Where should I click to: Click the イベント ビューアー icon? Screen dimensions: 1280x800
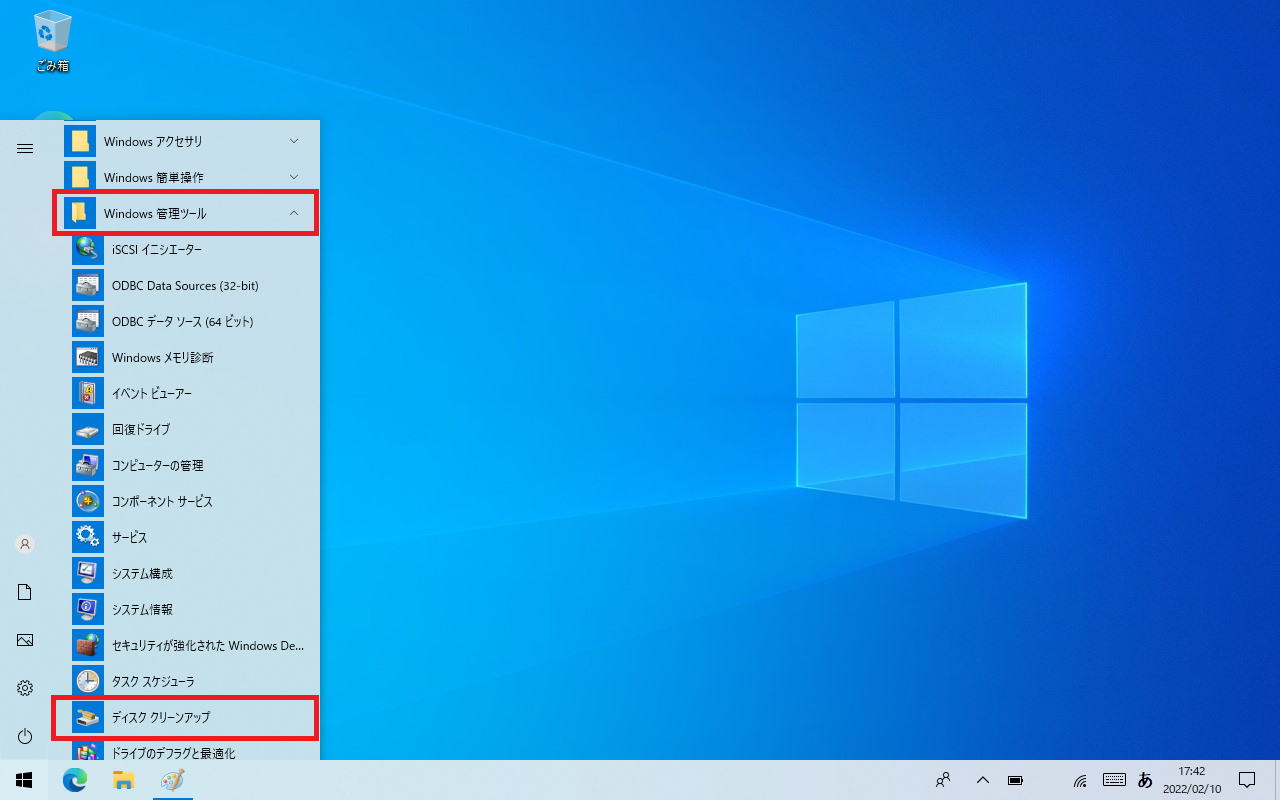(88, 393)
